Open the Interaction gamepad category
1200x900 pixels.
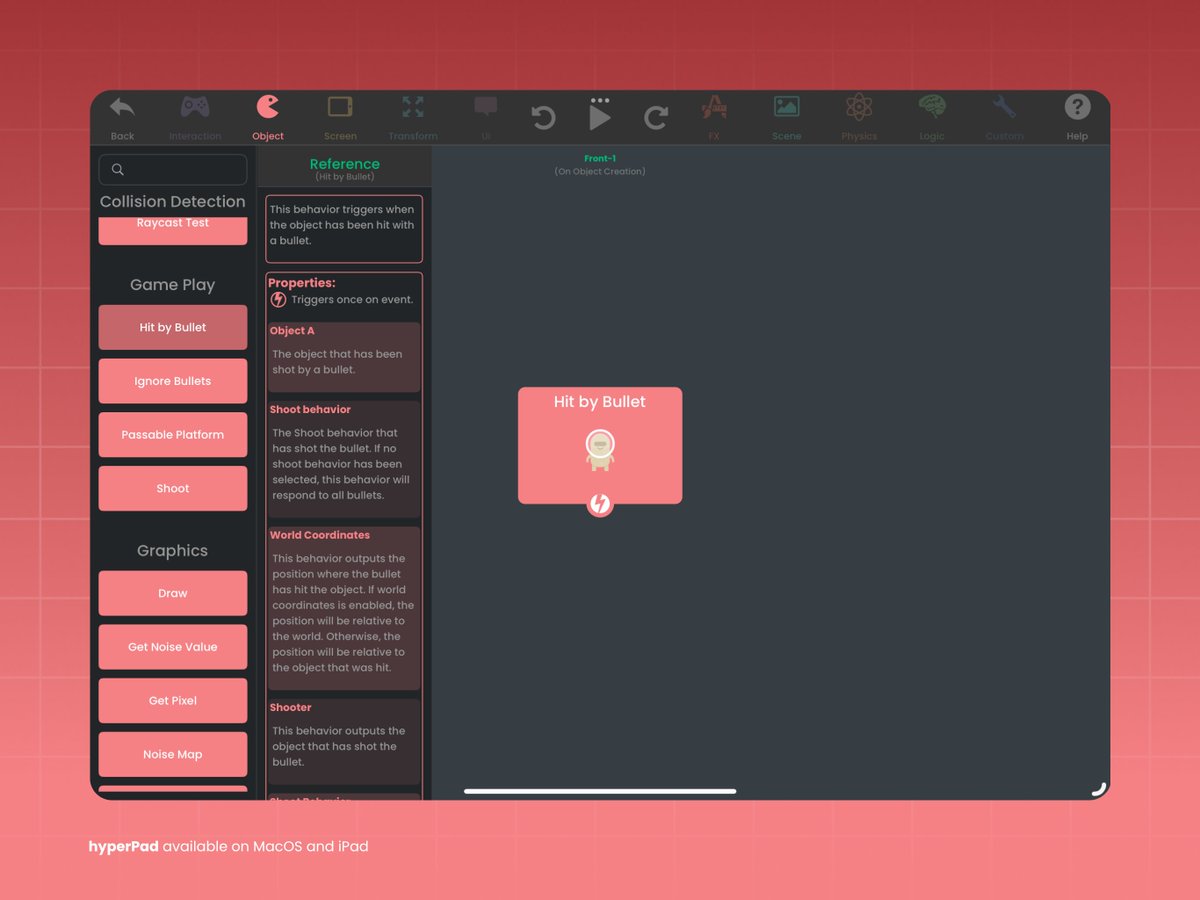pyautogui.click(x=195, y=107)
